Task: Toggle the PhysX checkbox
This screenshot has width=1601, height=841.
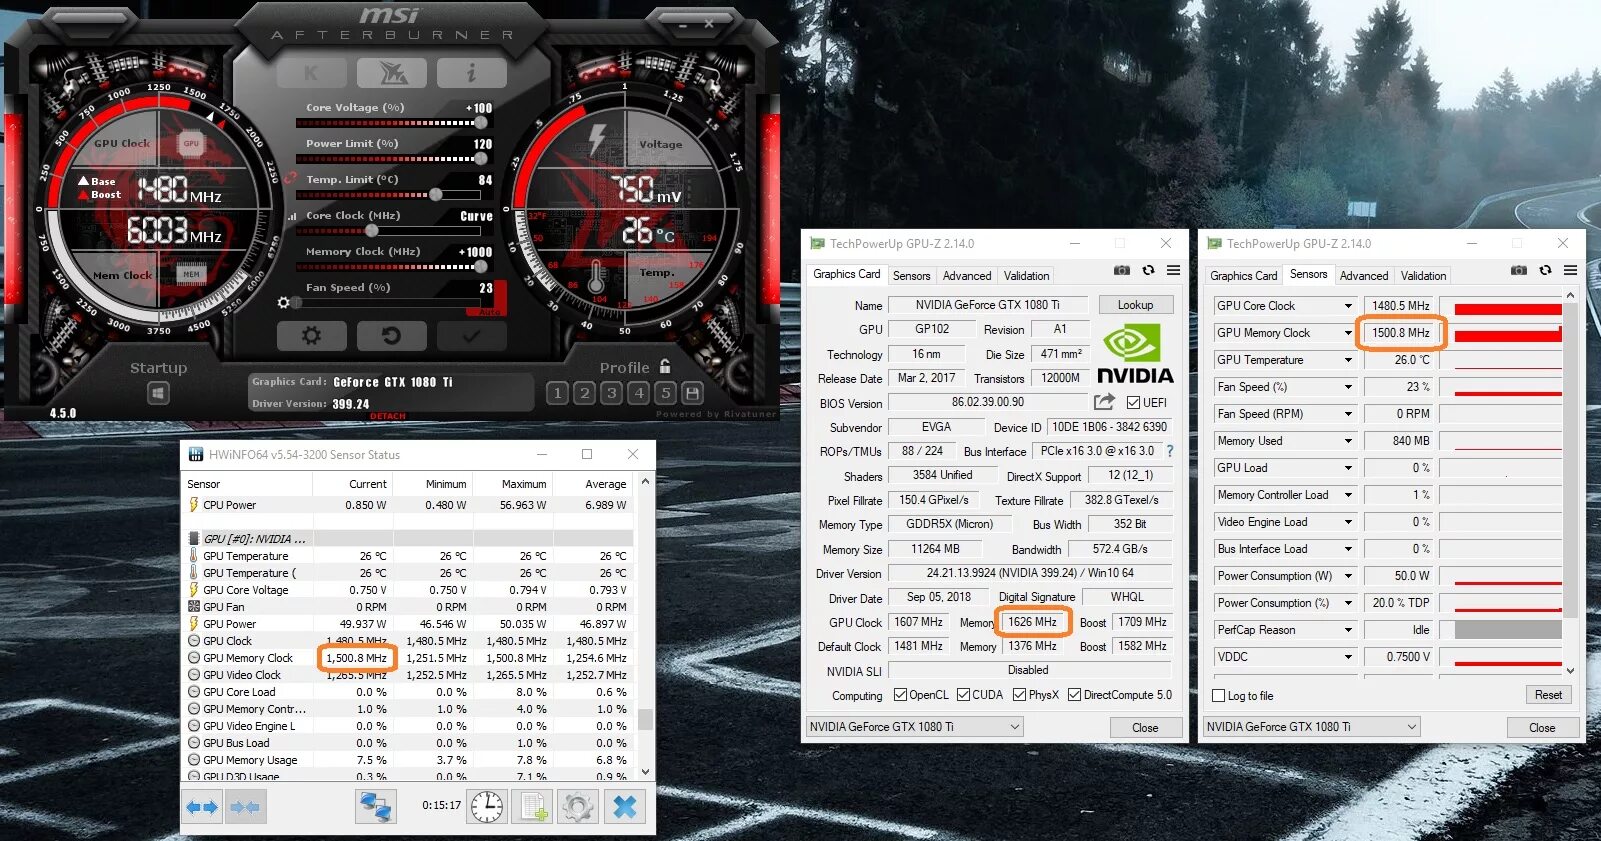Action: tap(1019, 695)
